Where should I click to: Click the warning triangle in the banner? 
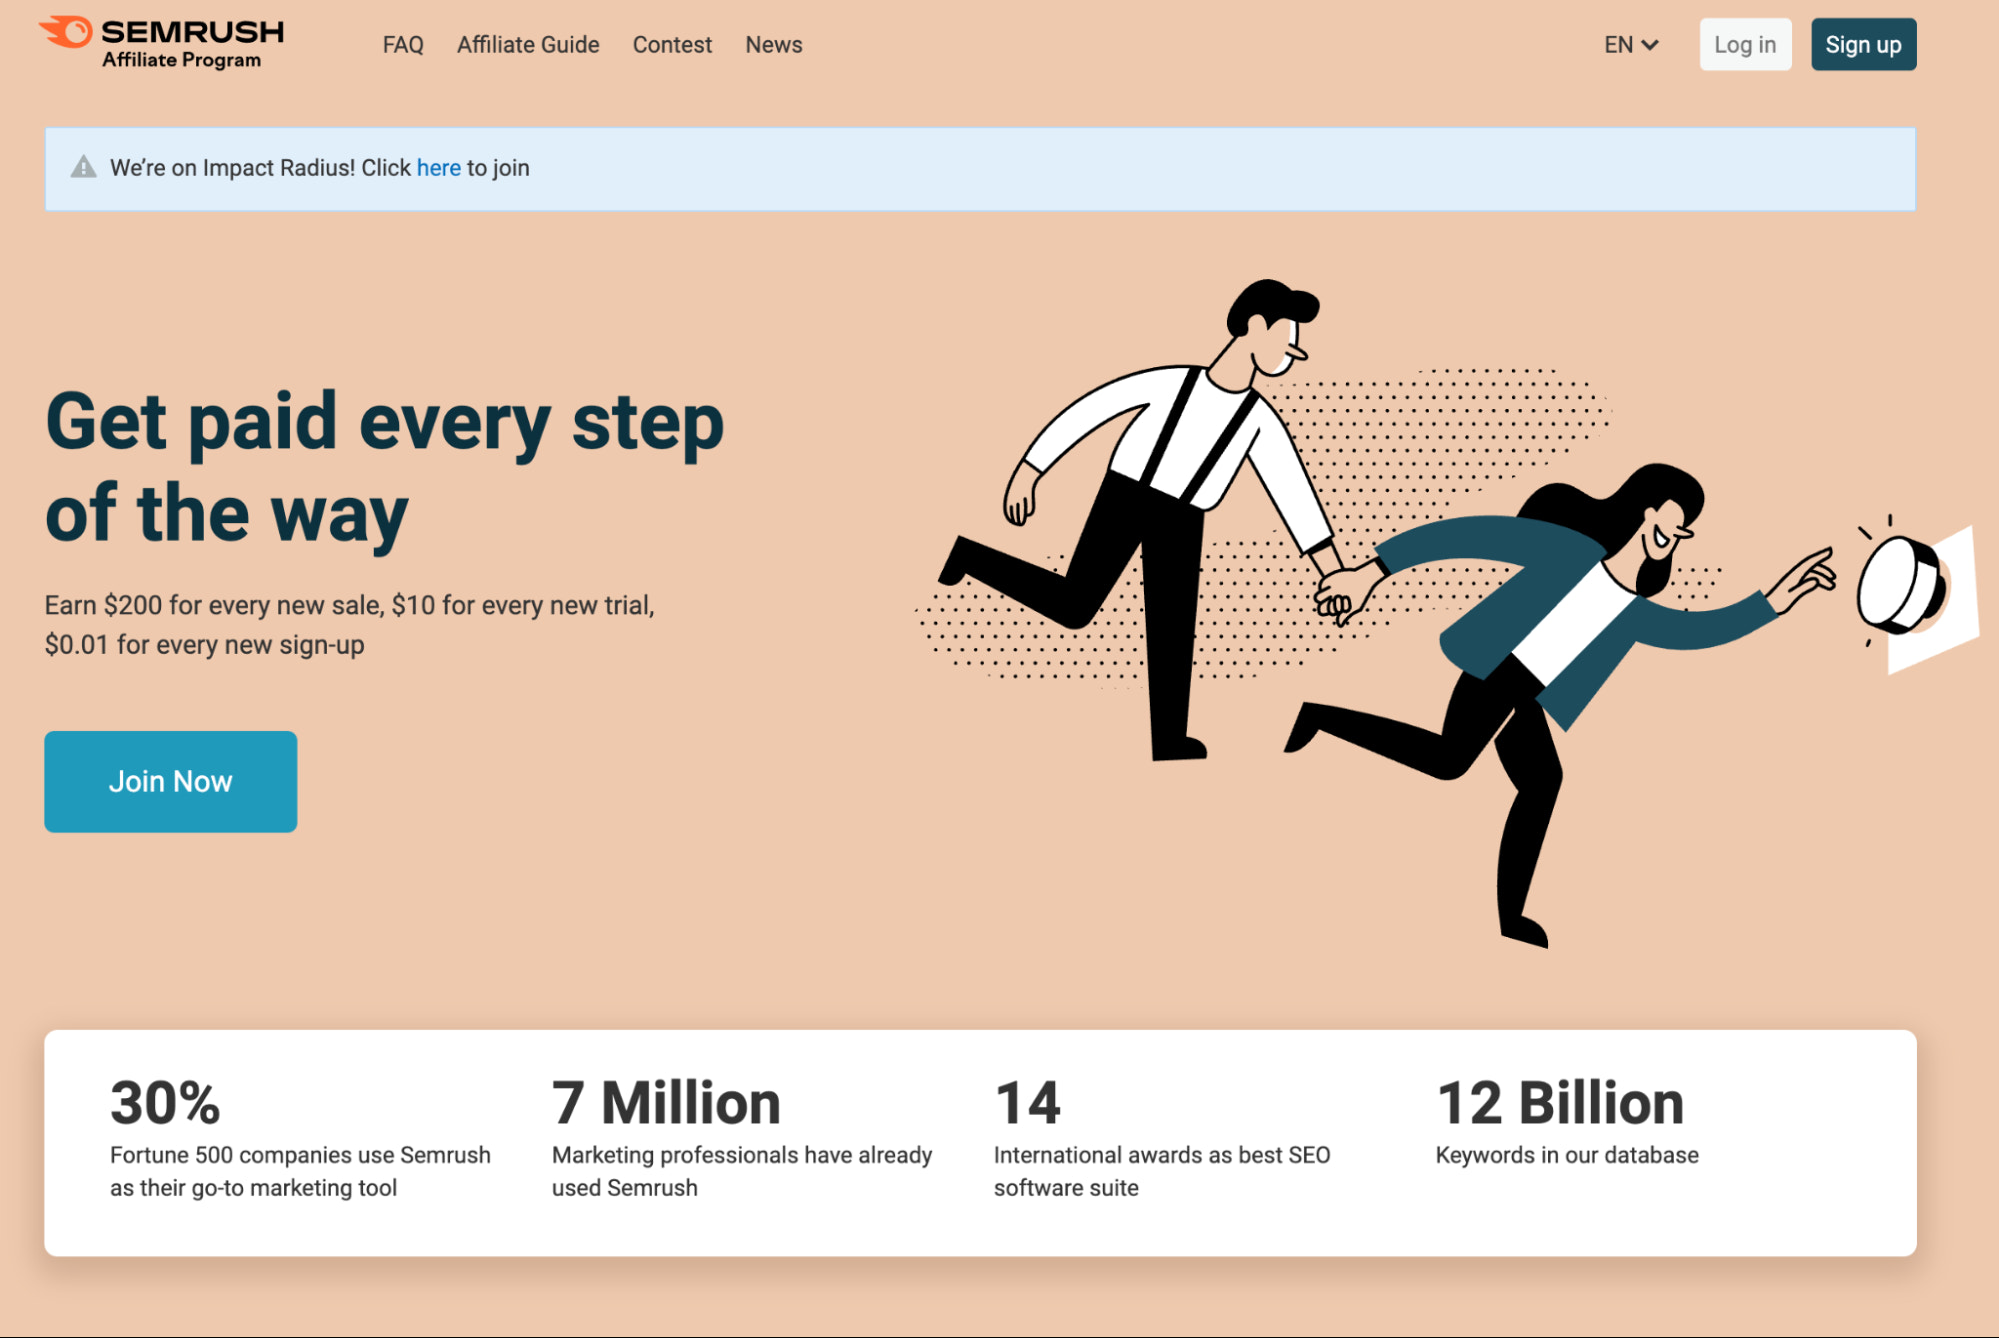(84, 167)
